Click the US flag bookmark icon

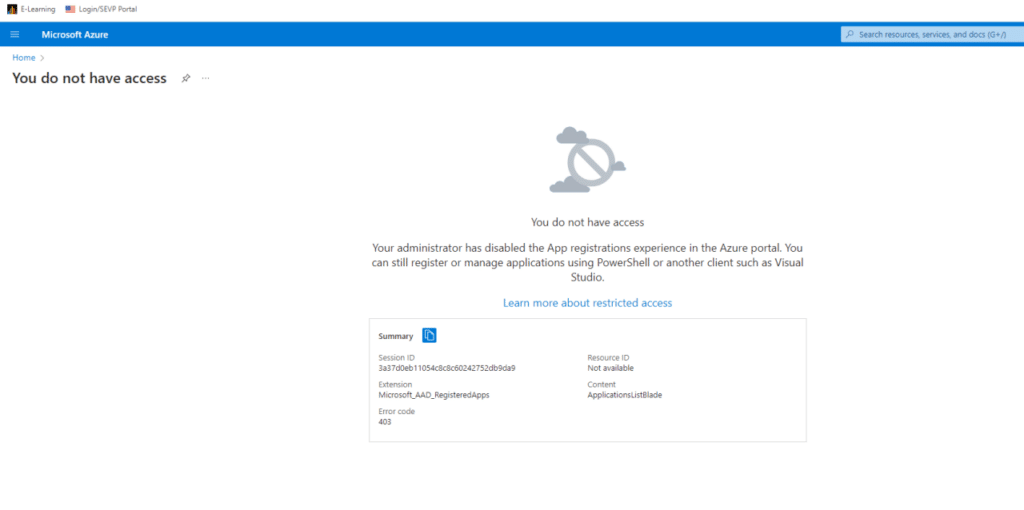[x=70, y=9]
